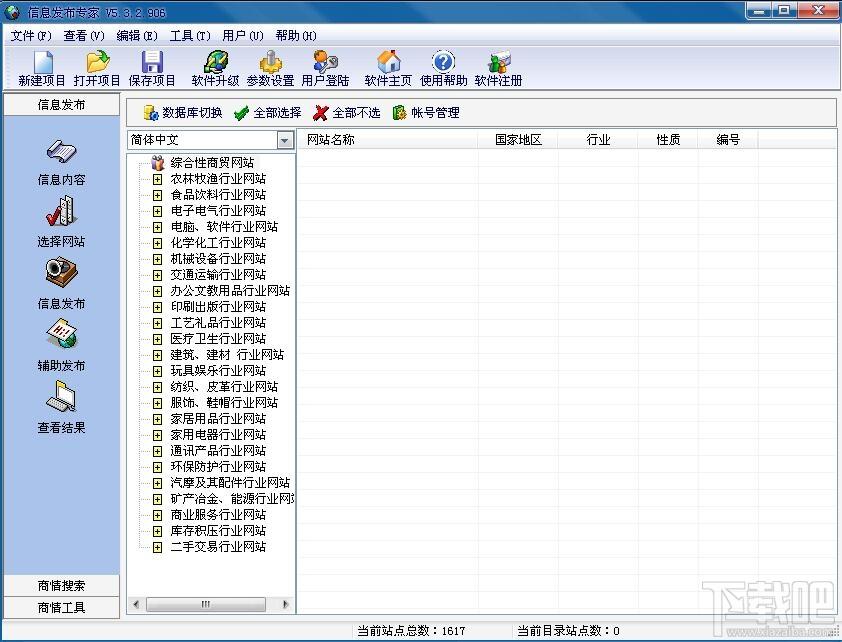
Task: Select 库存积压行业网站 in the tree
Action: [218, 531]
